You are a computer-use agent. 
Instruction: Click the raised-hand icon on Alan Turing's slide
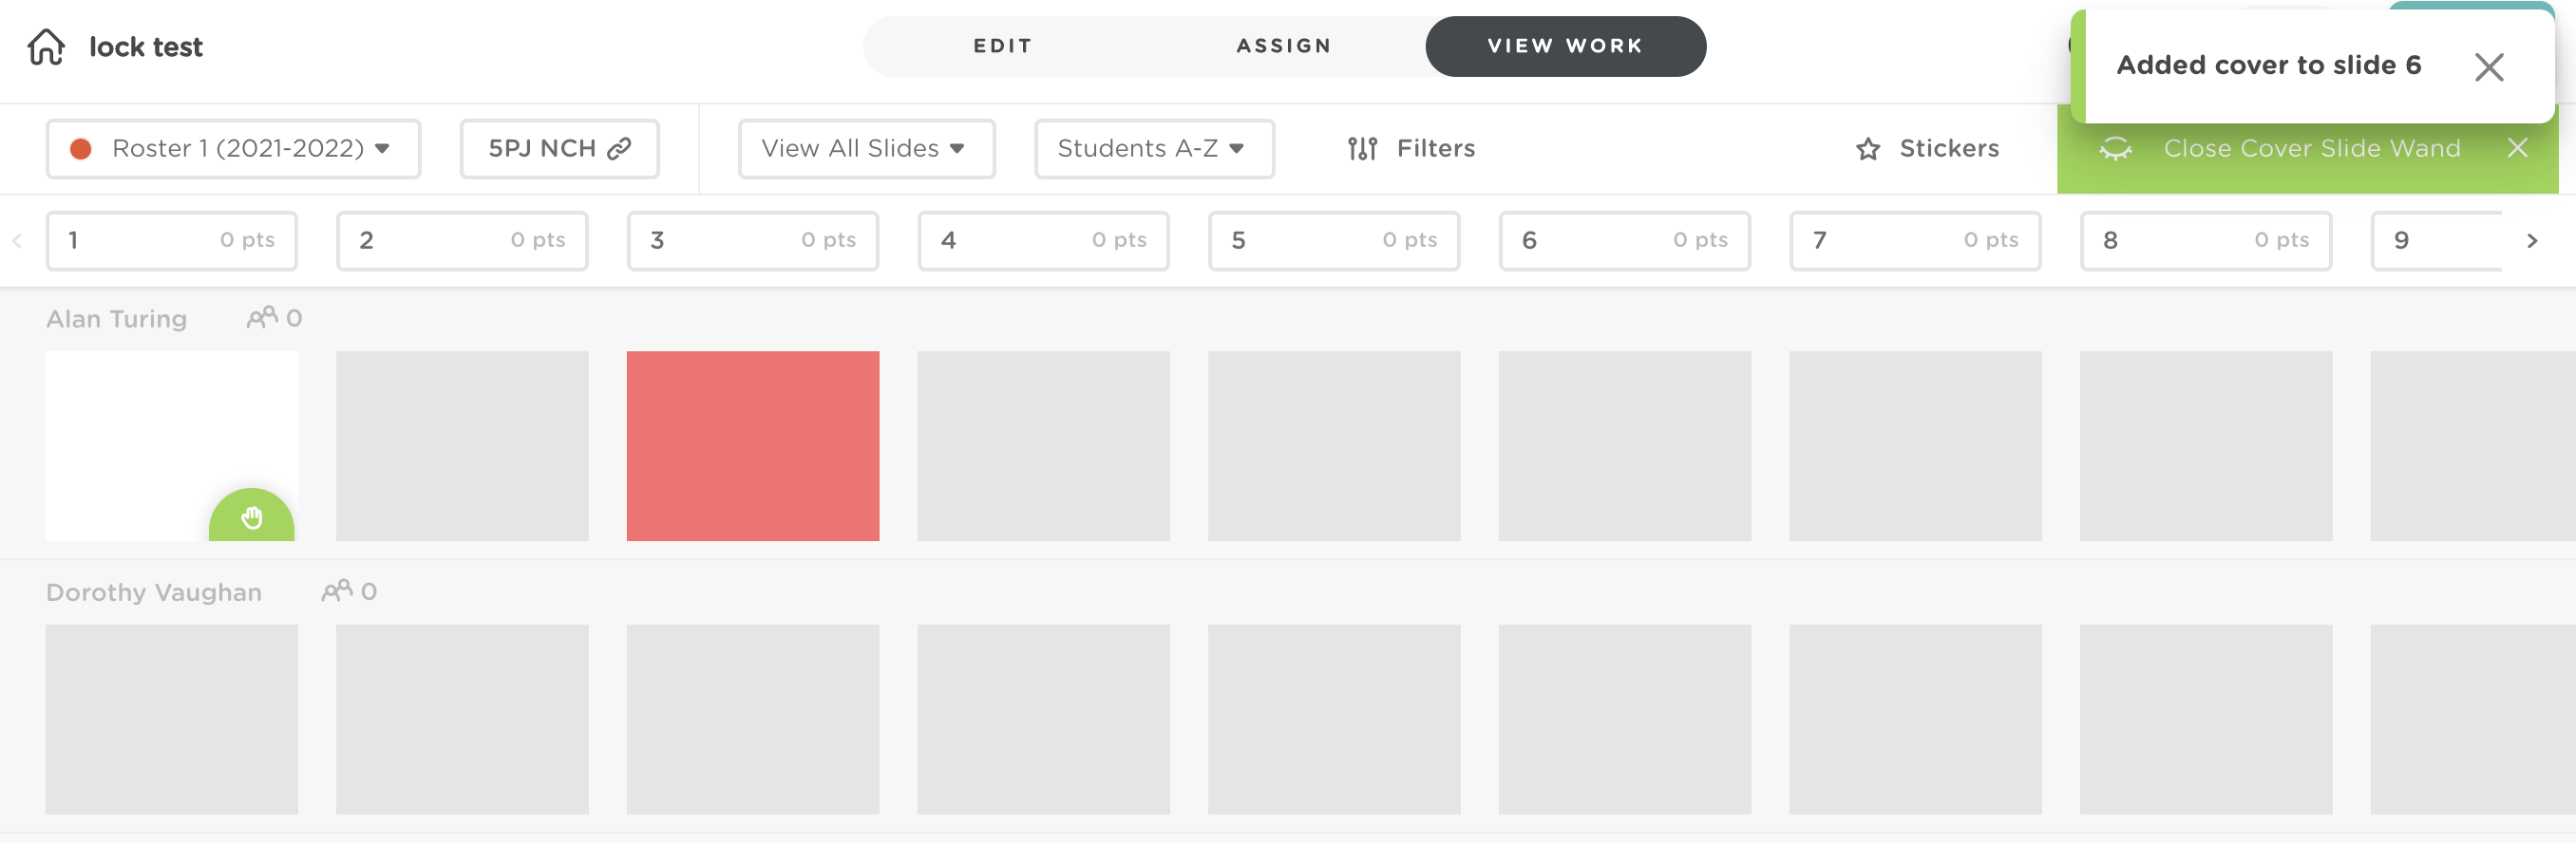click(x=252, y=517)
